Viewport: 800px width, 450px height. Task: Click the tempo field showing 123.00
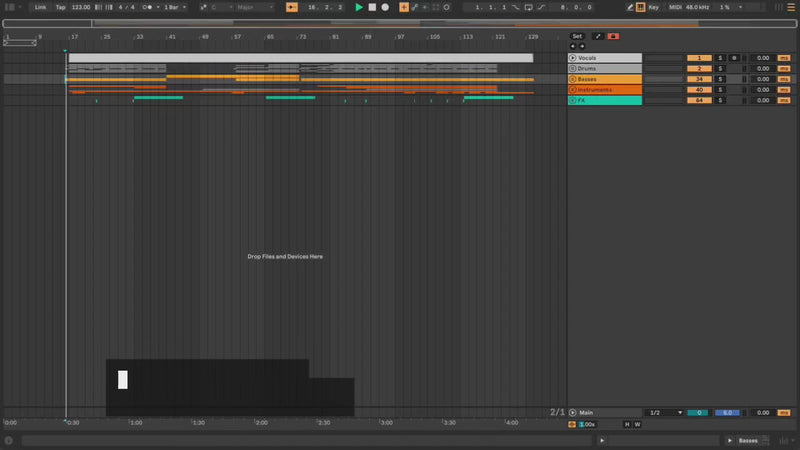pos(81,7)
